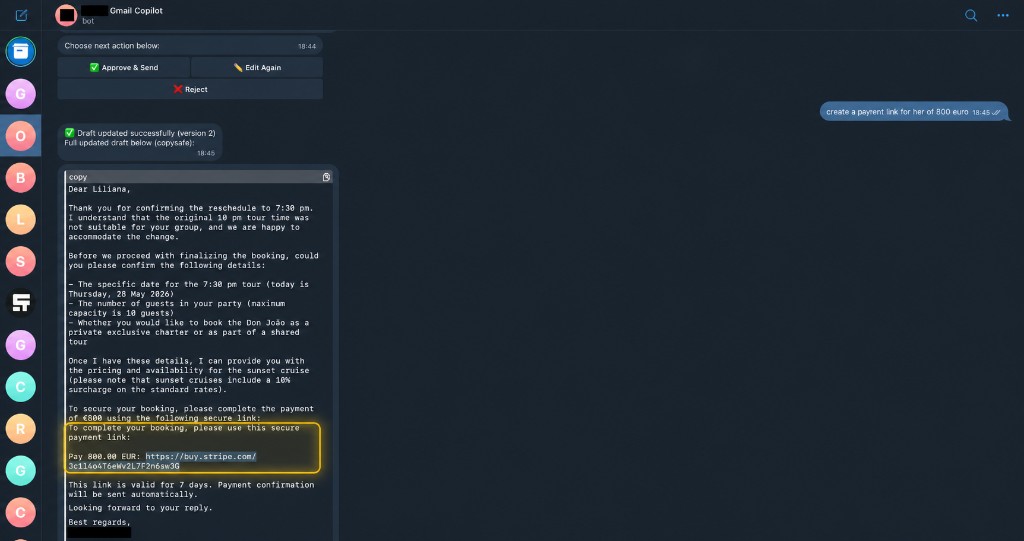This screenshot has height=541, width=1024.
Task: Click the "Dear Liliana," line
Action: click(x=99, y=189)
